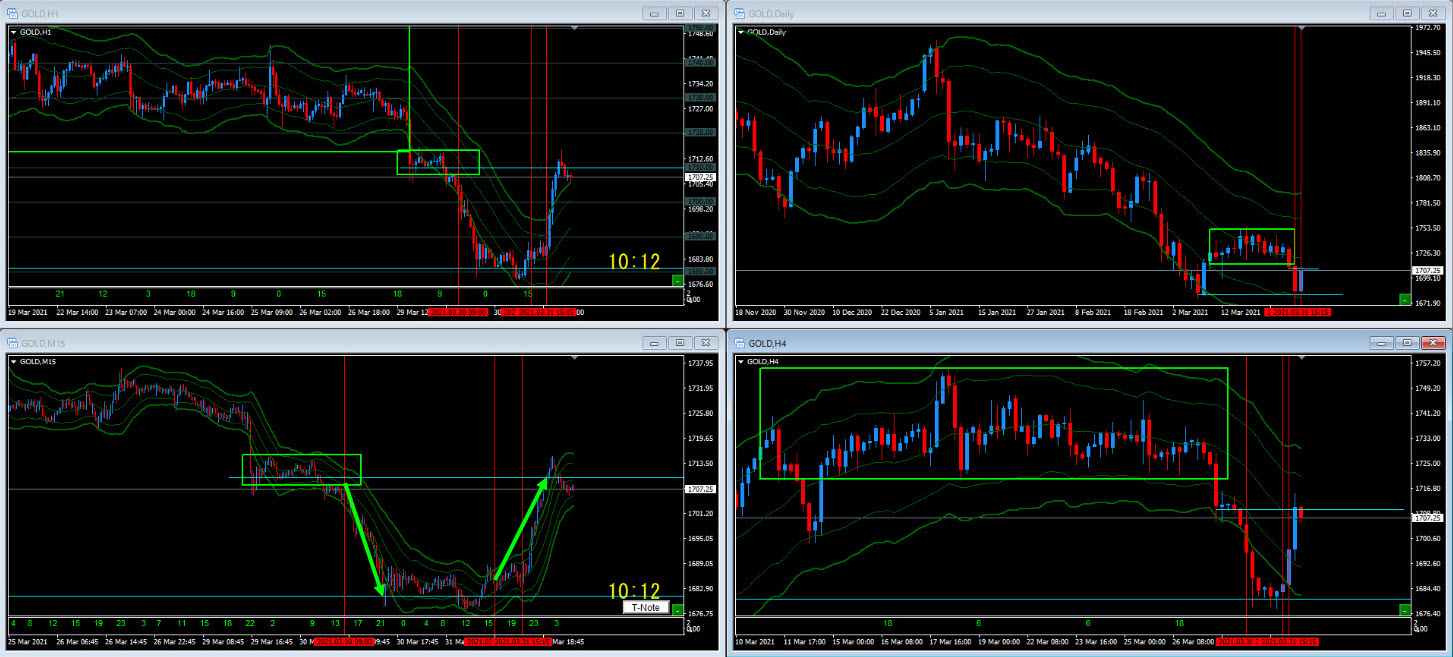Click the 10:12 clock label in H1 chart
Image resolution: width=1453 pixels, height=657 pixels.
(x=636, y=261)
